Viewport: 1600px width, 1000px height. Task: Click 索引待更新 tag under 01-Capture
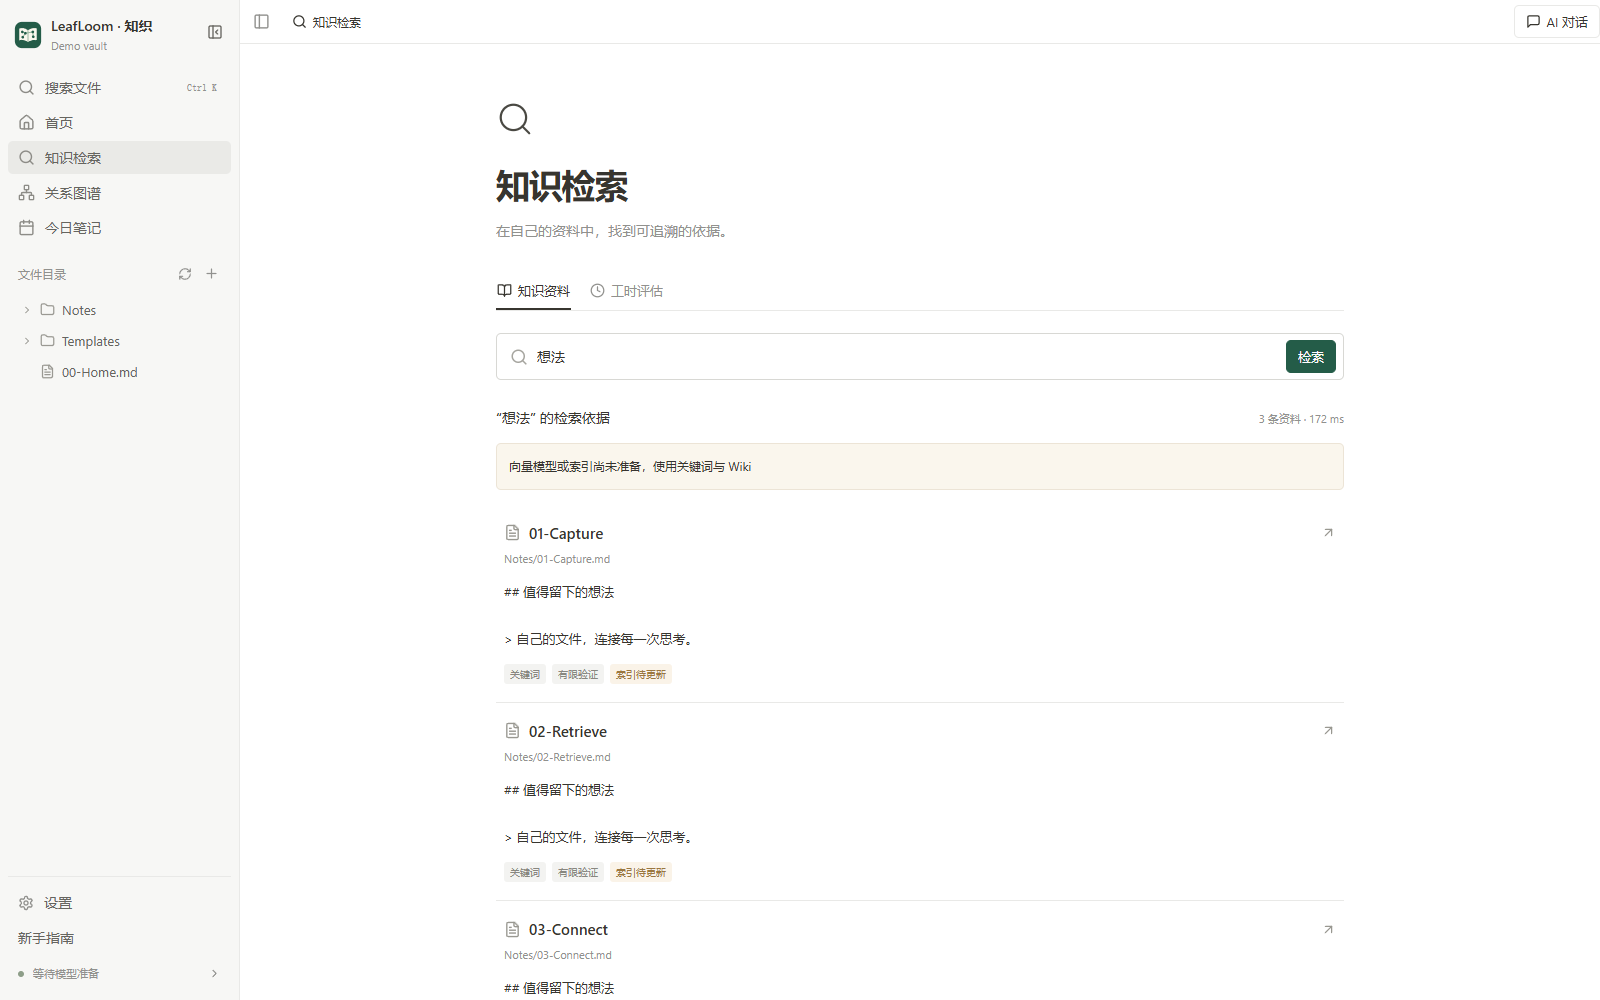[x=641, y=675]
